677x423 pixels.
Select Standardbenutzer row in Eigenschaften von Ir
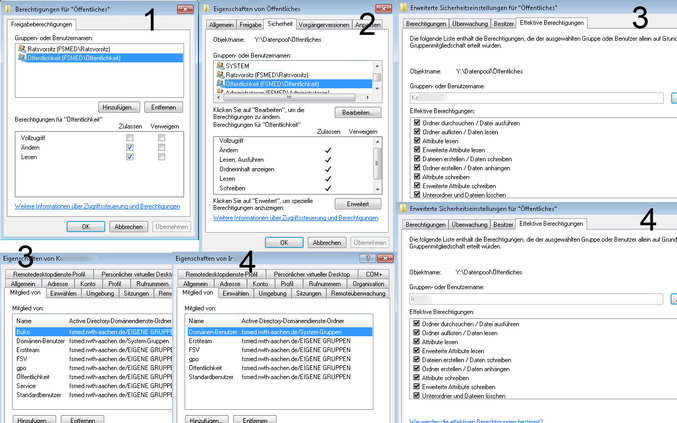tap(280, 376)
